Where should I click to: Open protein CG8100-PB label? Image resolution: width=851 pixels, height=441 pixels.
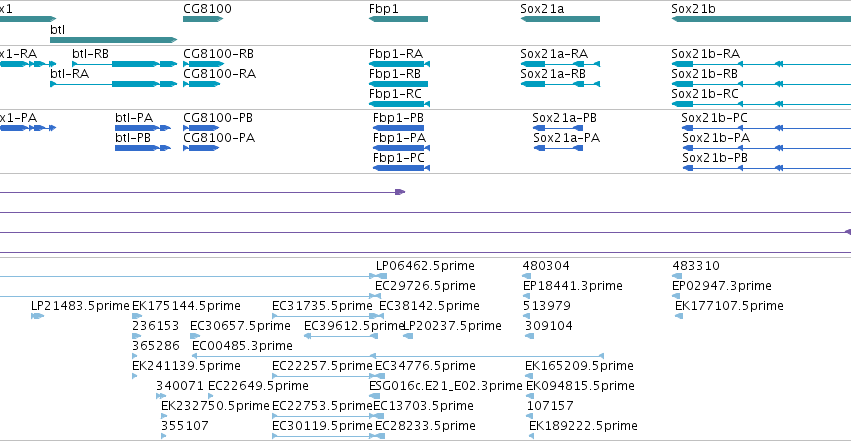218,118
